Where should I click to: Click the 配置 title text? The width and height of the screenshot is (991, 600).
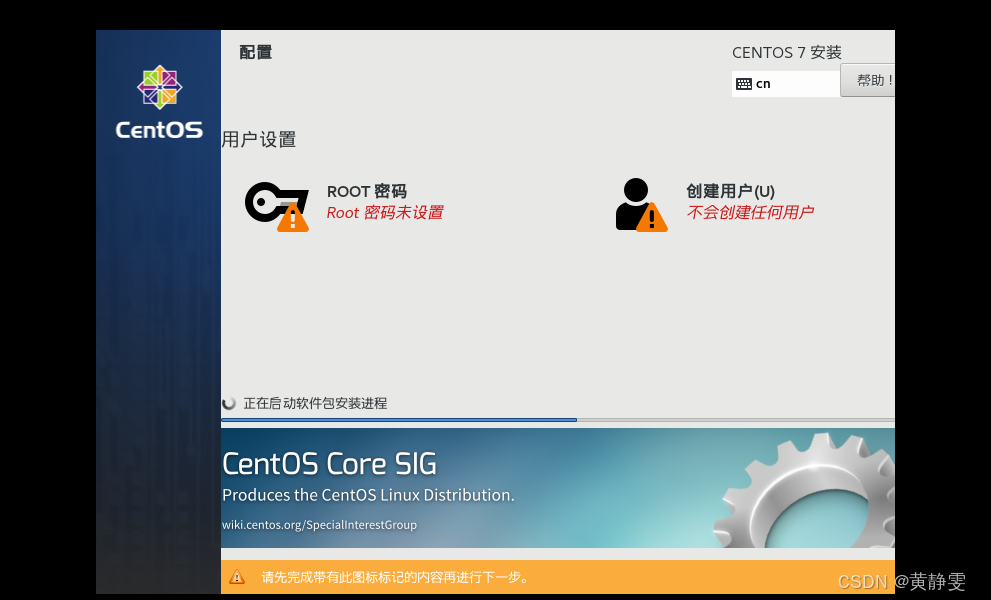point(255,52)
